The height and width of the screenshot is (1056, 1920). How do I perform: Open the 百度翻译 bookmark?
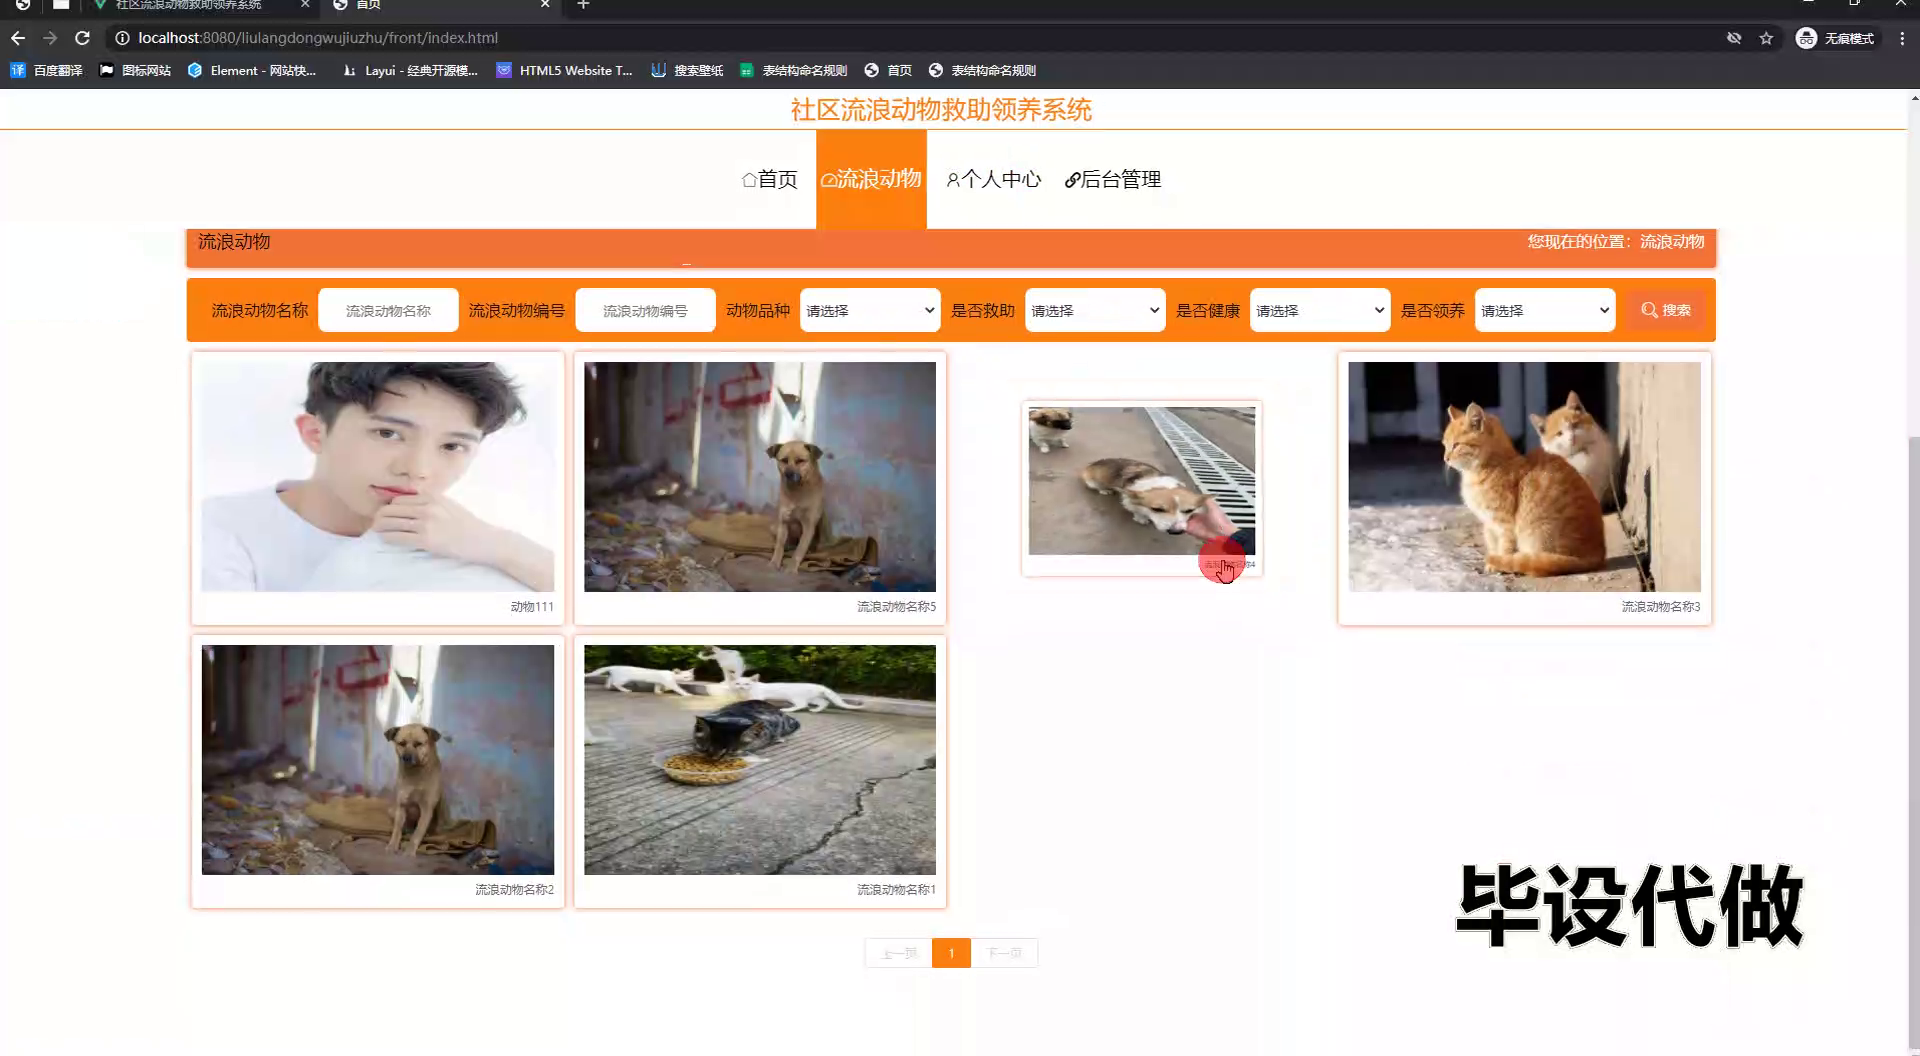[47, 70]
